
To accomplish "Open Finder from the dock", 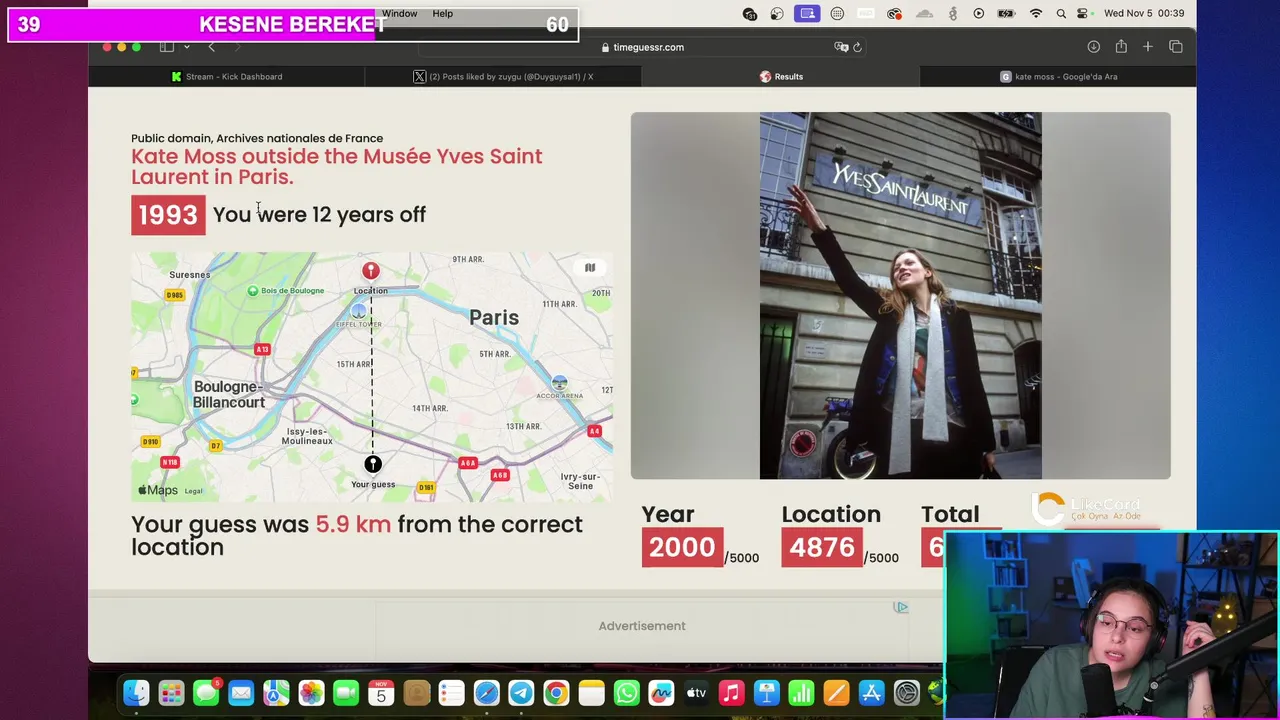I will click(x=136, y=692).
